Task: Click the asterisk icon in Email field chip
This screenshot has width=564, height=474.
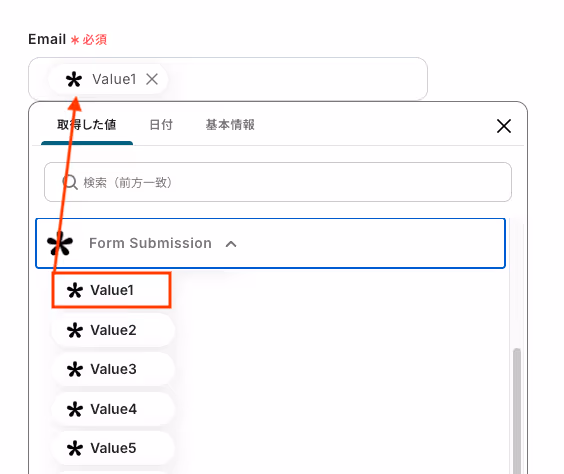Action: point(74,79)
